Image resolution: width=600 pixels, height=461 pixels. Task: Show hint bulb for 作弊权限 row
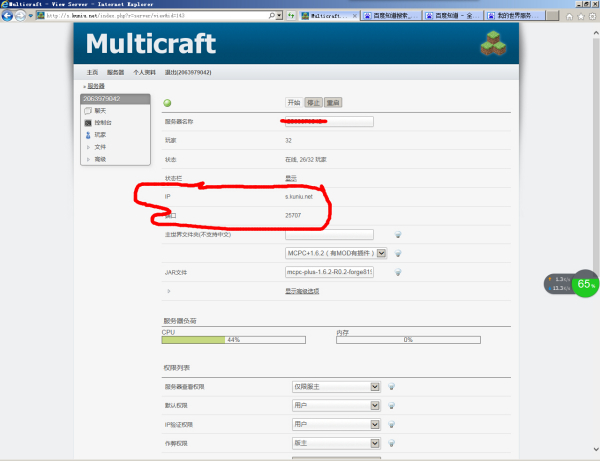(x=391, y=443)
